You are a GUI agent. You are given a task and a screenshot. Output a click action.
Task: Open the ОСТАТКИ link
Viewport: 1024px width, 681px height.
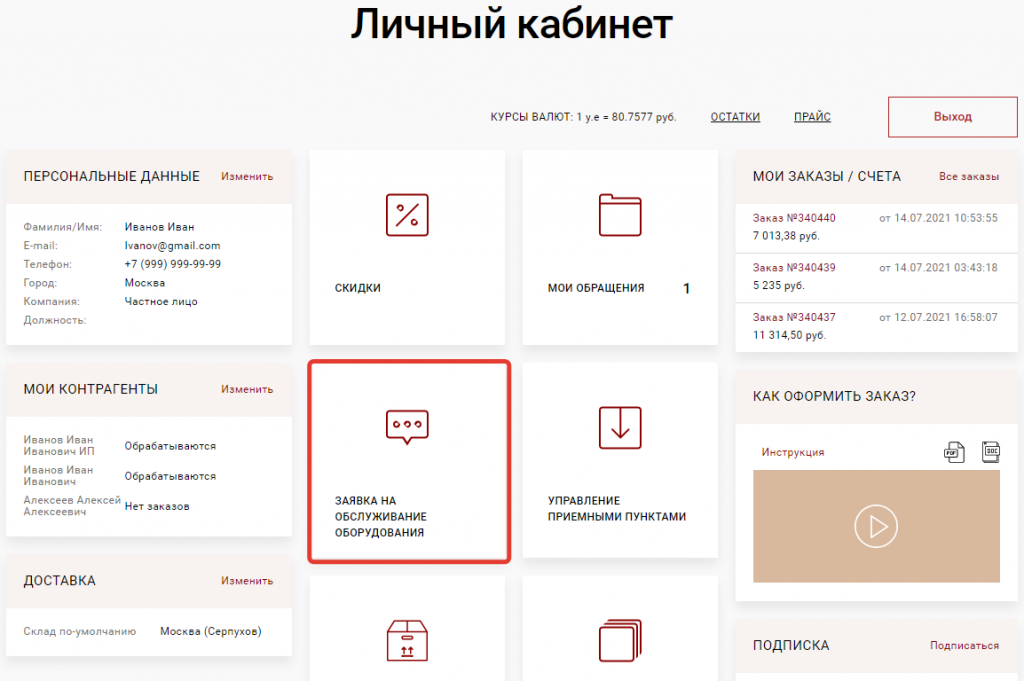tap(735, 117)
